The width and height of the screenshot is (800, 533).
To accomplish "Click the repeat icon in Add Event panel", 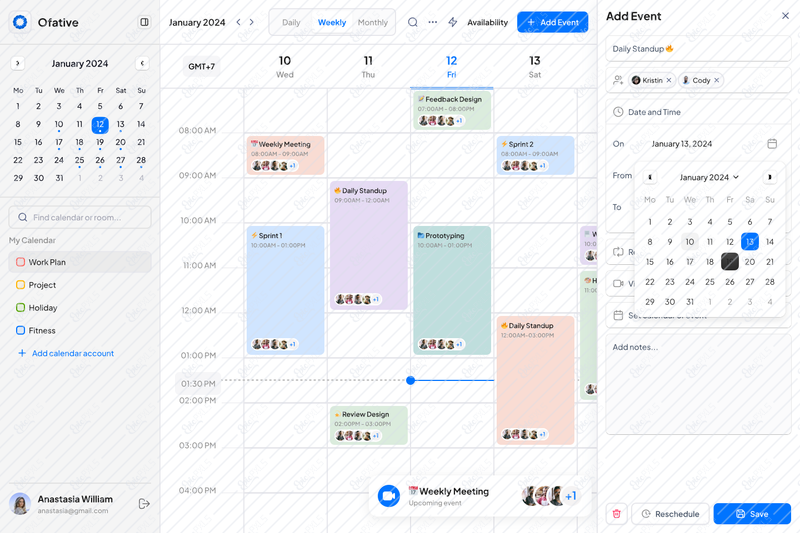I will [x=618, y=252].
